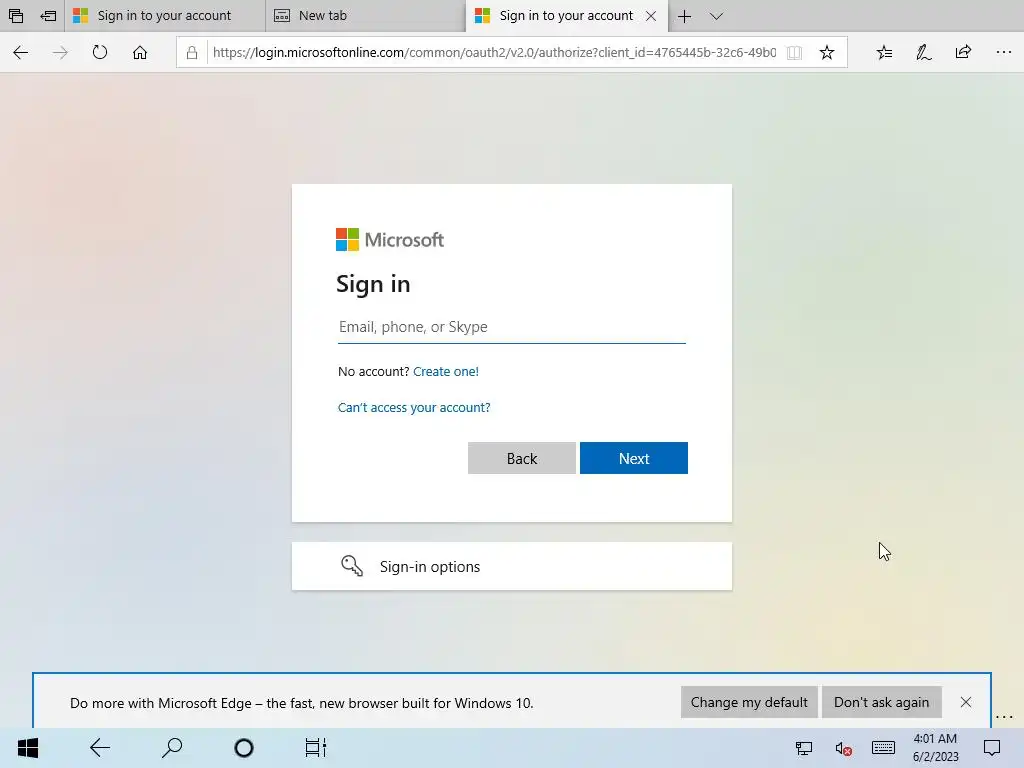Focus the Email, phone, or Skype field
The height and width of the screenshot is (768, 1024).
pyautogui.click(x=512, y=327)
